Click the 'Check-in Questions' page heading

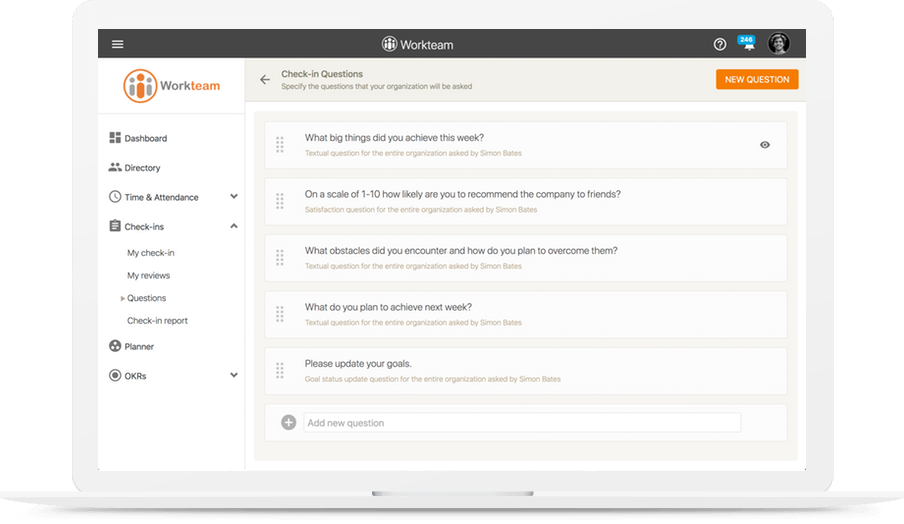322,74
